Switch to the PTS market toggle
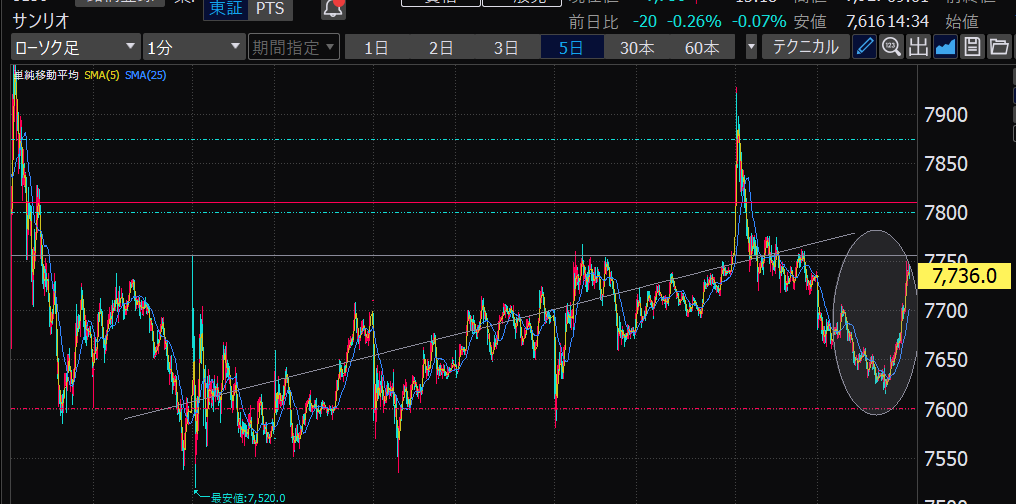 point(269,9)
